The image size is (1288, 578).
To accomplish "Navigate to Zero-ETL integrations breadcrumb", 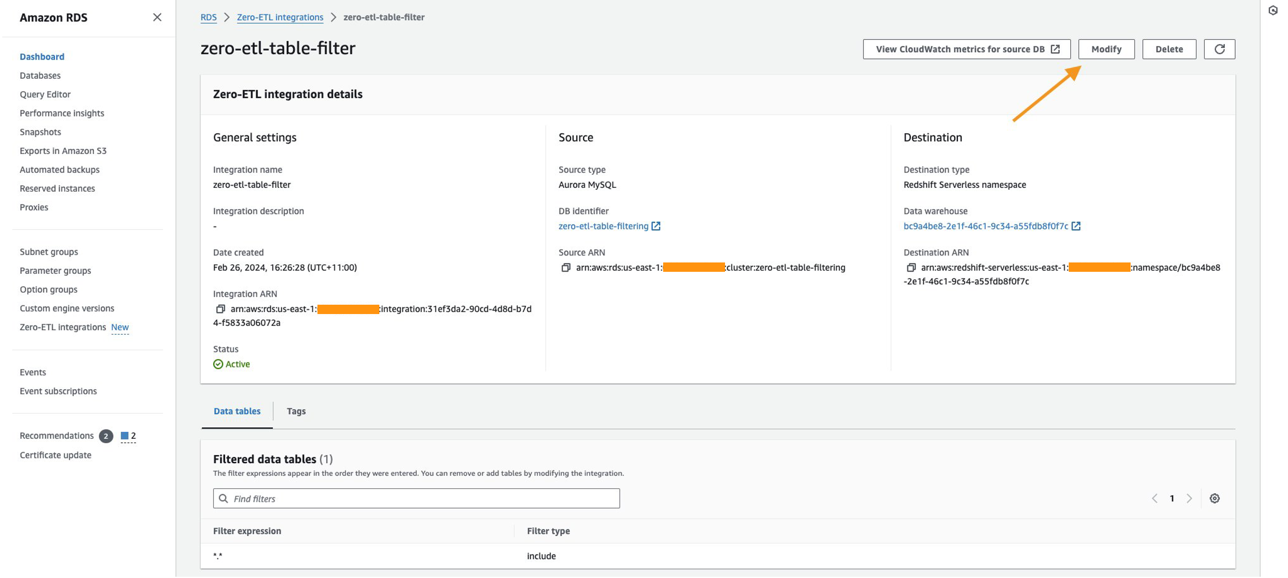I will 280,17.
